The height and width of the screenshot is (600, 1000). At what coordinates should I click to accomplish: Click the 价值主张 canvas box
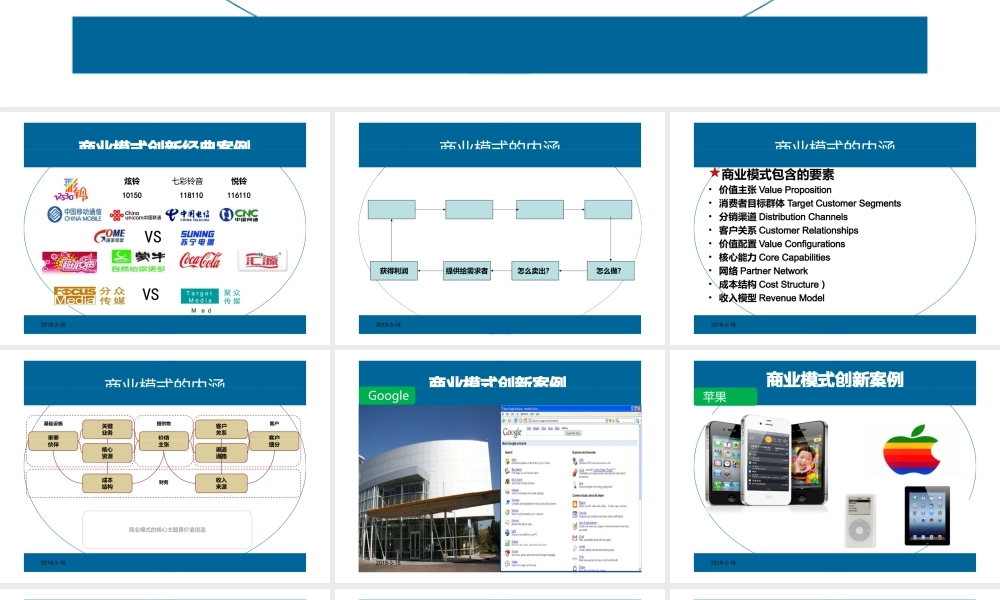click(x=164, y=441)
